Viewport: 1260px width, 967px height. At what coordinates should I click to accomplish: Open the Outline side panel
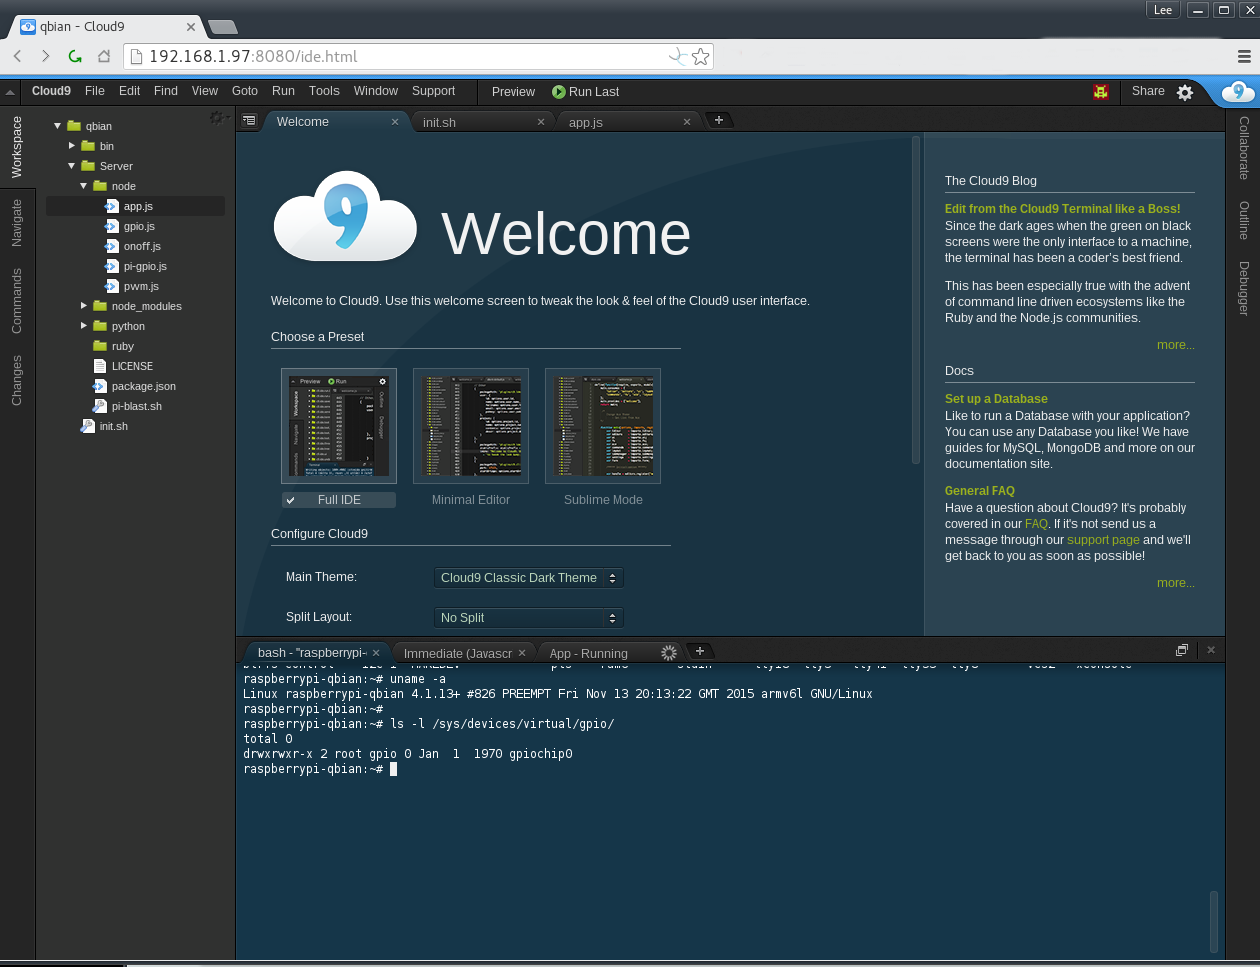[x=1243, y=220]
